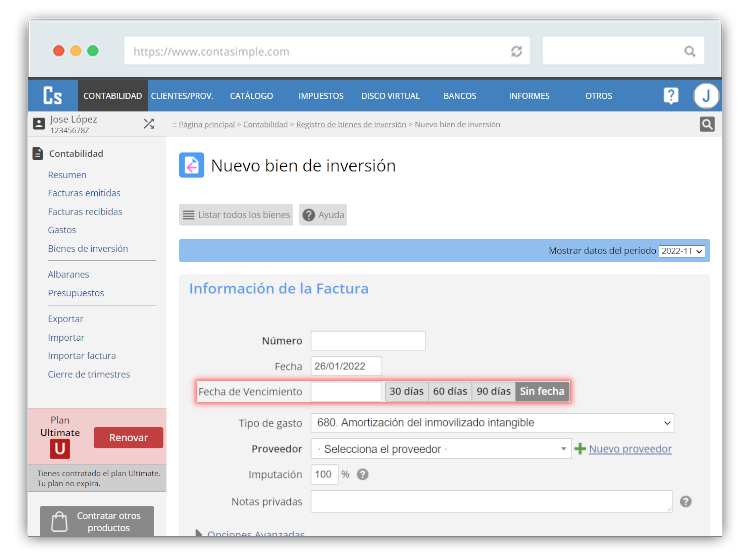
Task: Click the Ultimate plan U badge
Action: point(60,449)
